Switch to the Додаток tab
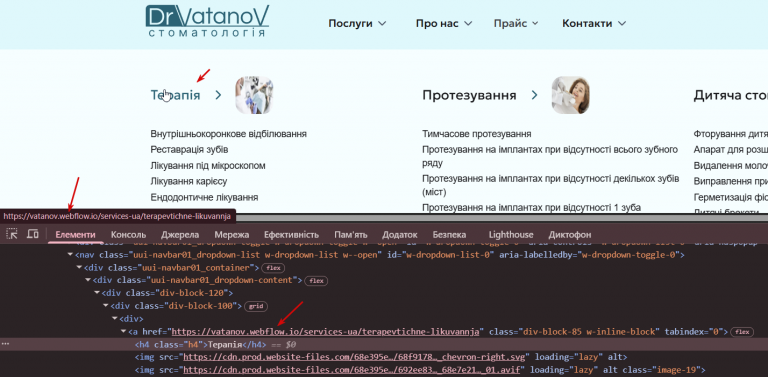This screenshot has height=377, width=768. point(400,235)
